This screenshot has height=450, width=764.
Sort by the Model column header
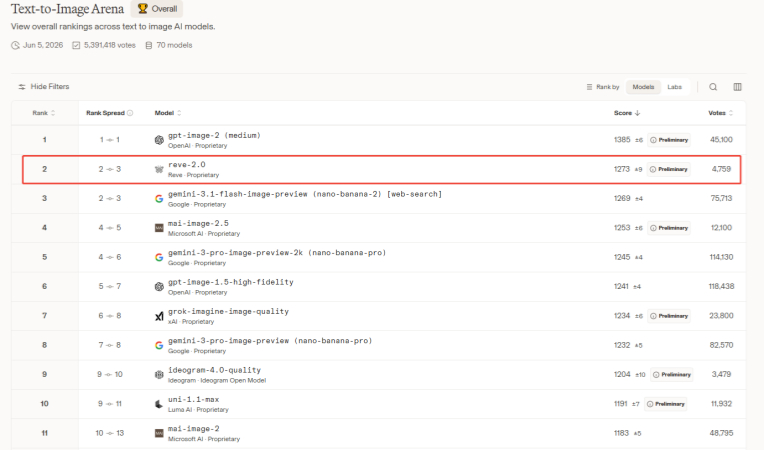coord(168,113)
